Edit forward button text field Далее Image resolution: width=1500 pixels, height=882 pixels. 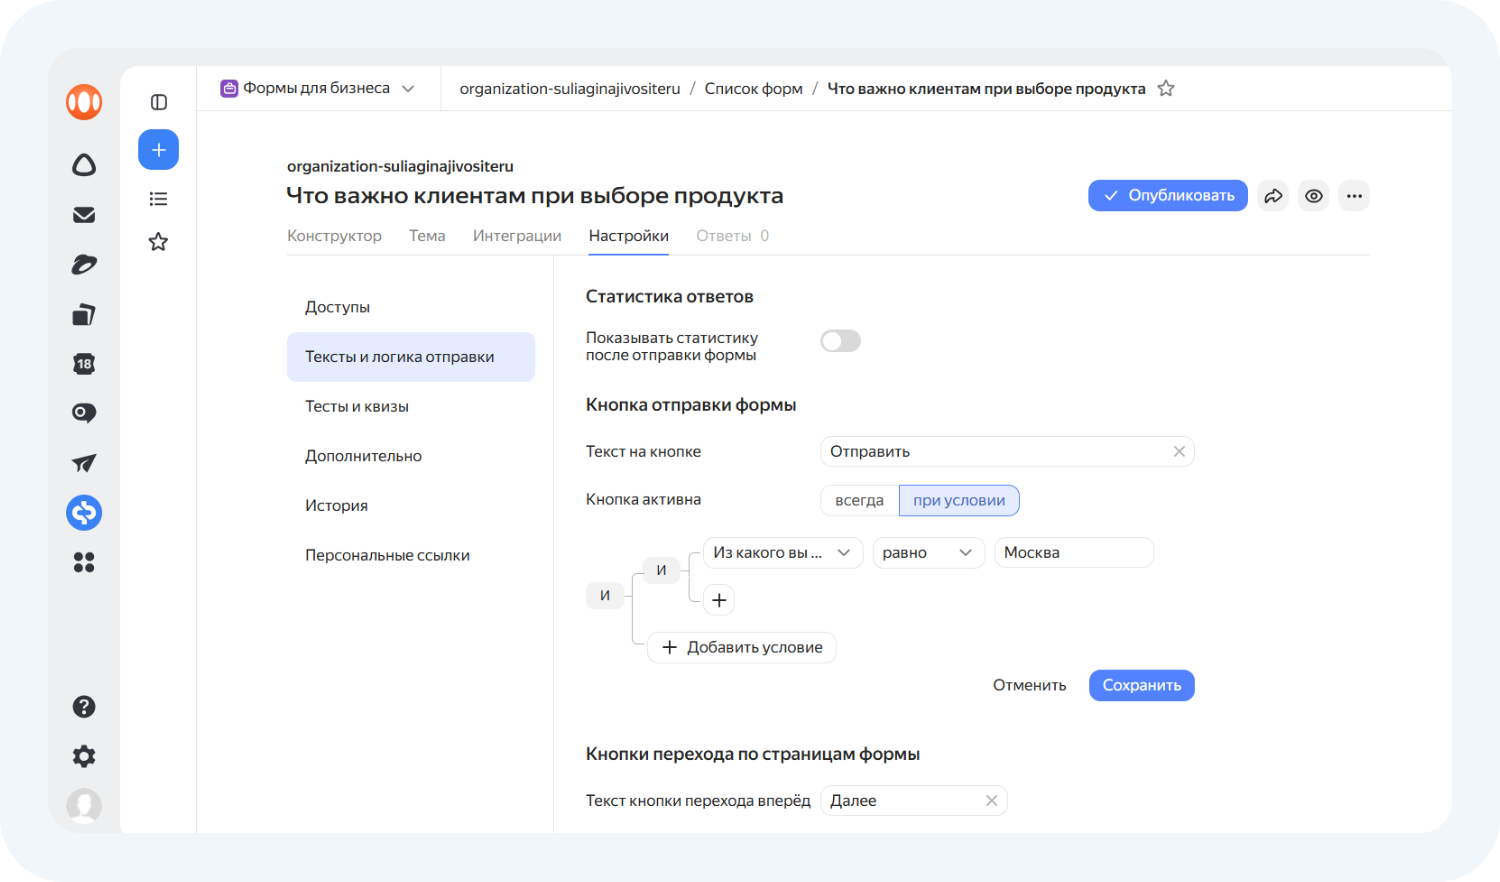[x=914, y=801]
